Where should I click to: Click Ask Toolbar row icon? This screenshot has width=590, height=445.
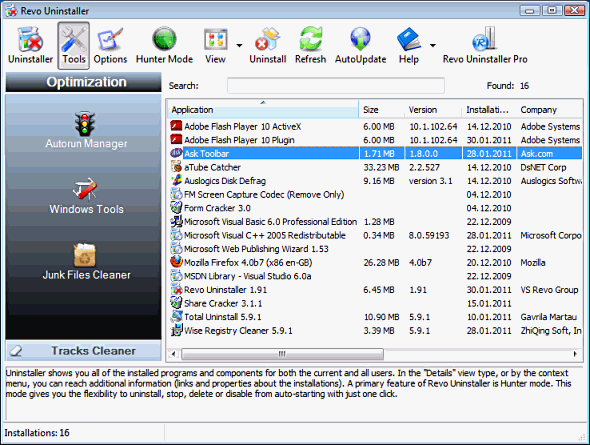tap(176, 153)
